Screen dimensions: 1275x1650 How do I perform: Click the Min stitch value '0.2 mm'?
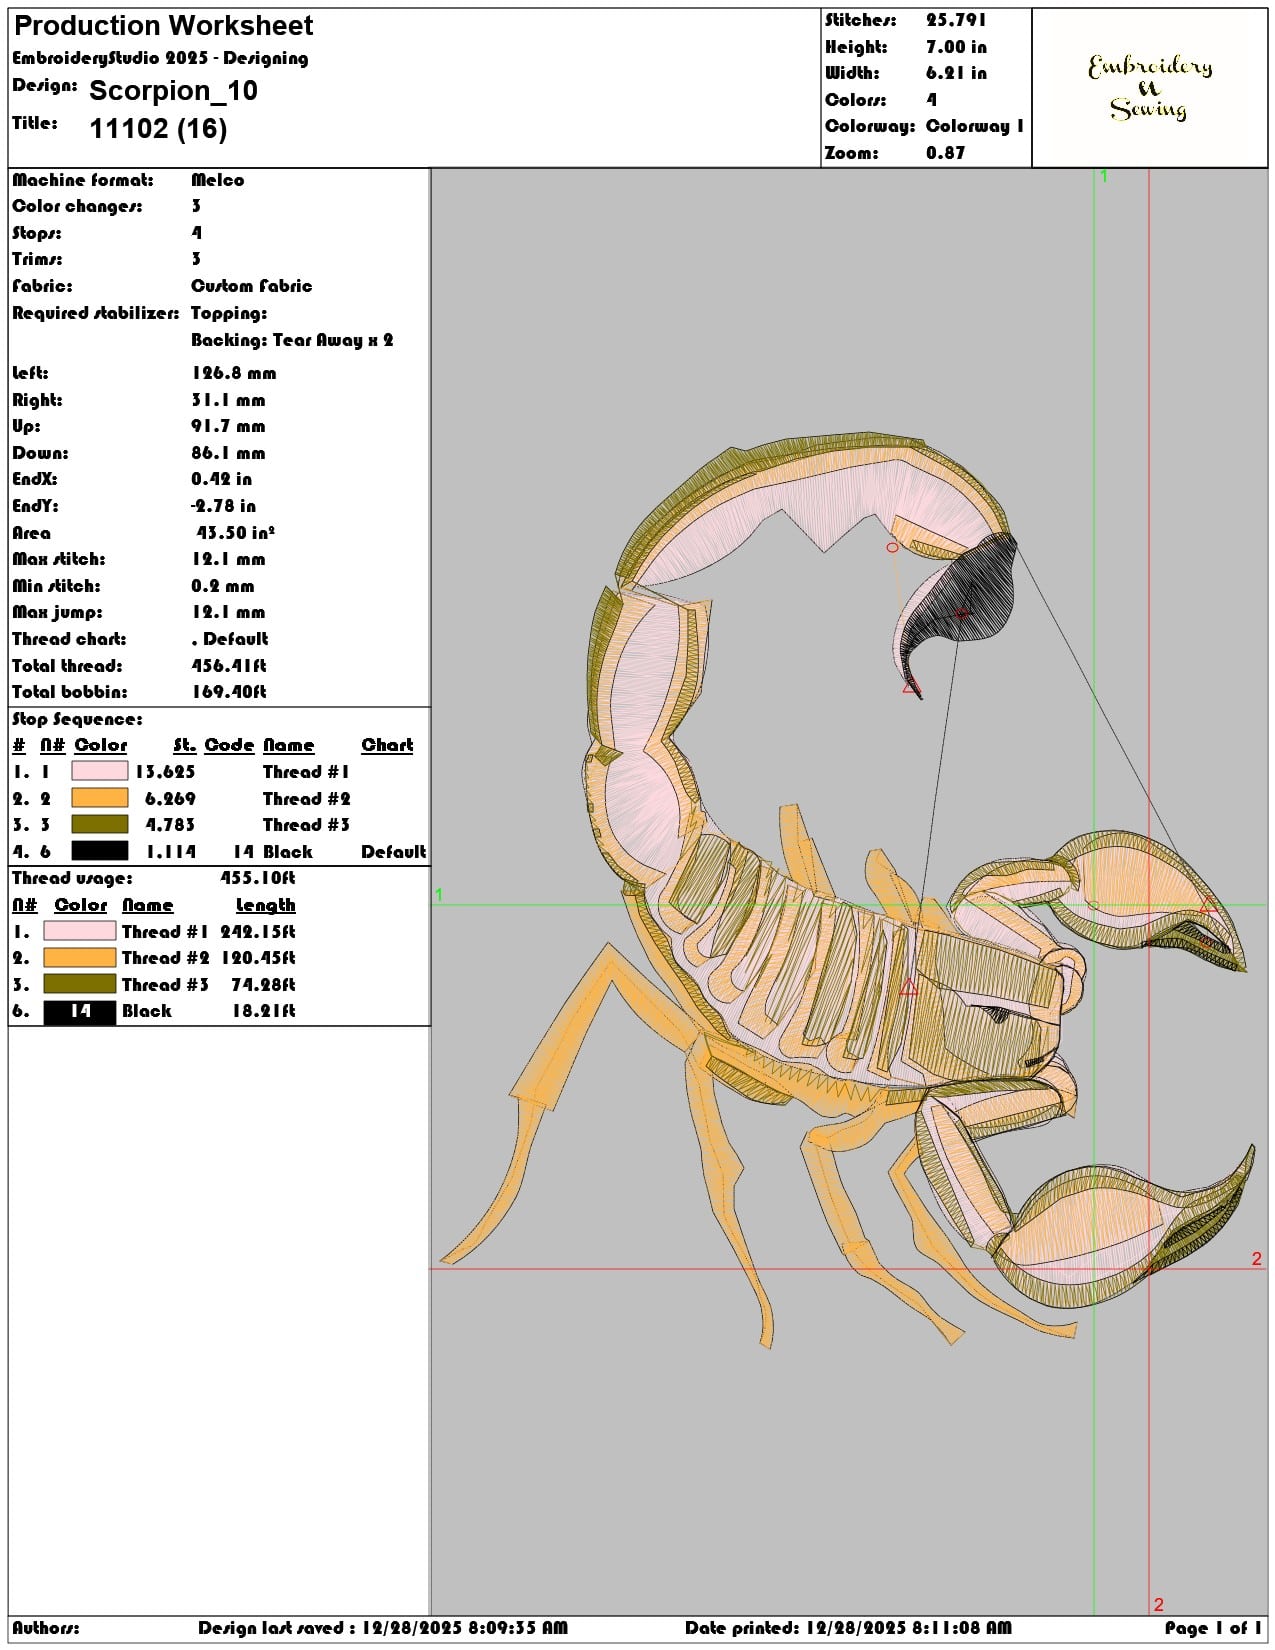click(223, 586)
